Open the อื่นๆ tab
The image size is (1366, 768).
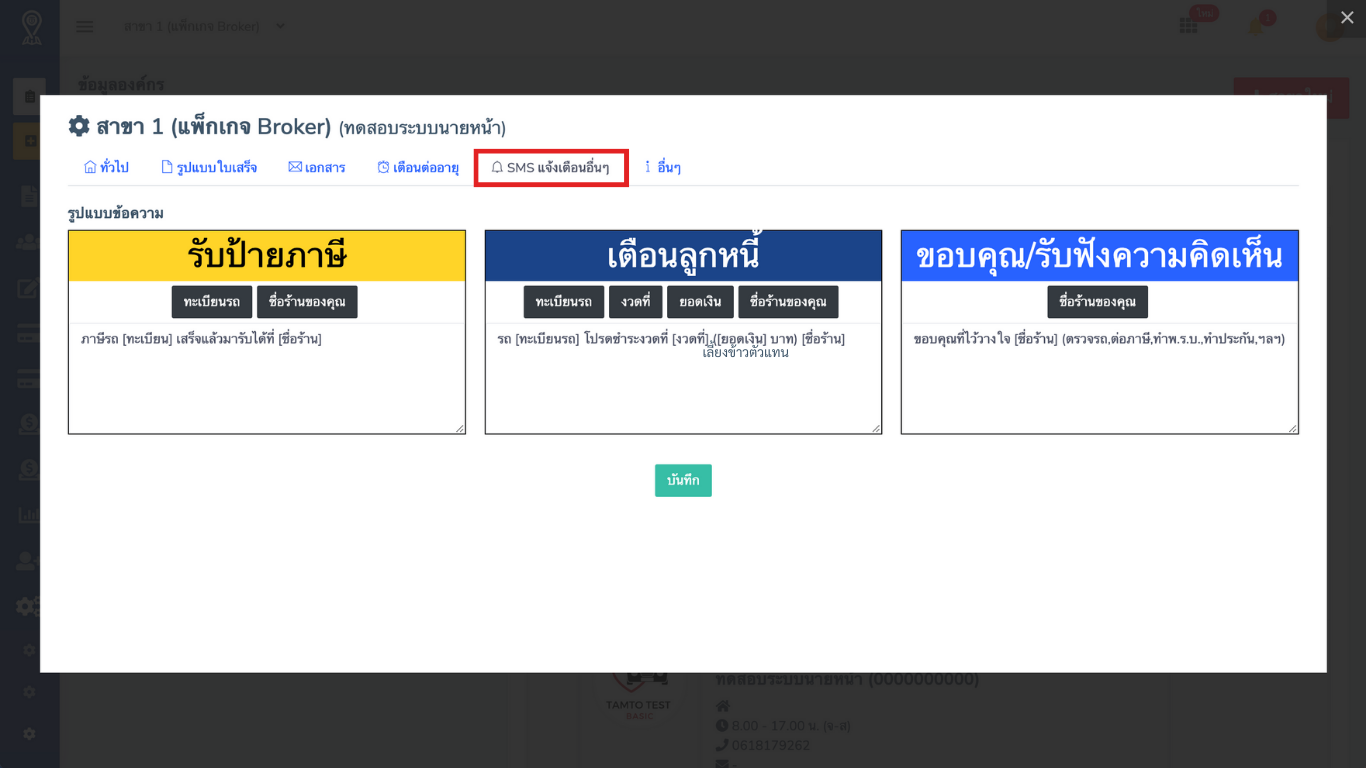663,167
